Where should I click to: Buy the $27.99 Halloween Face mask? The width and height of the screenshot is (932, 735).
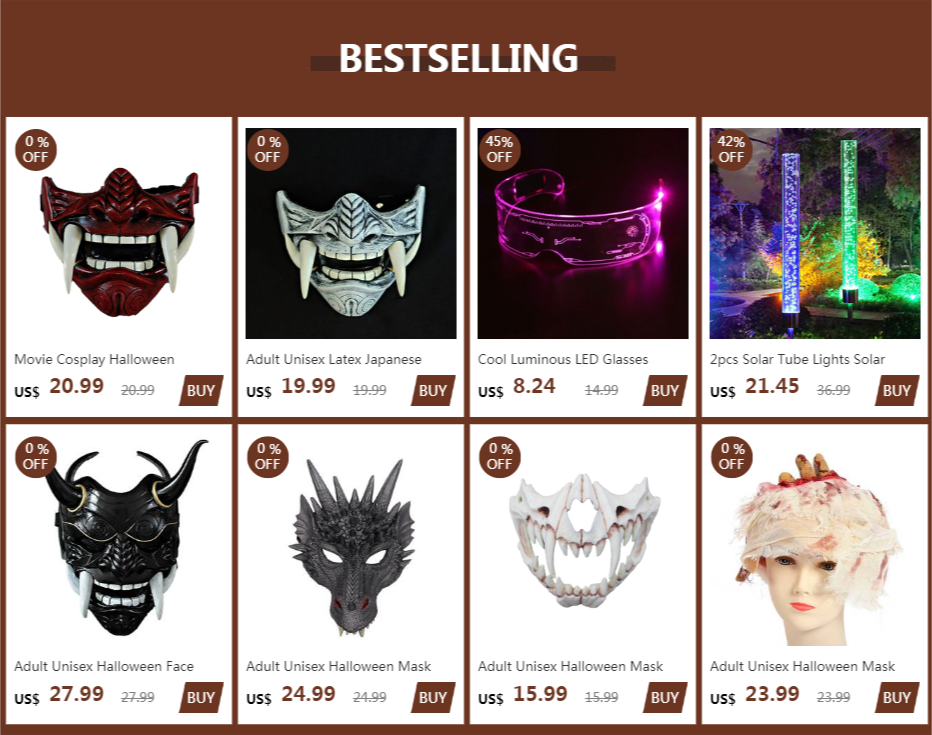[x=201, y=698]
